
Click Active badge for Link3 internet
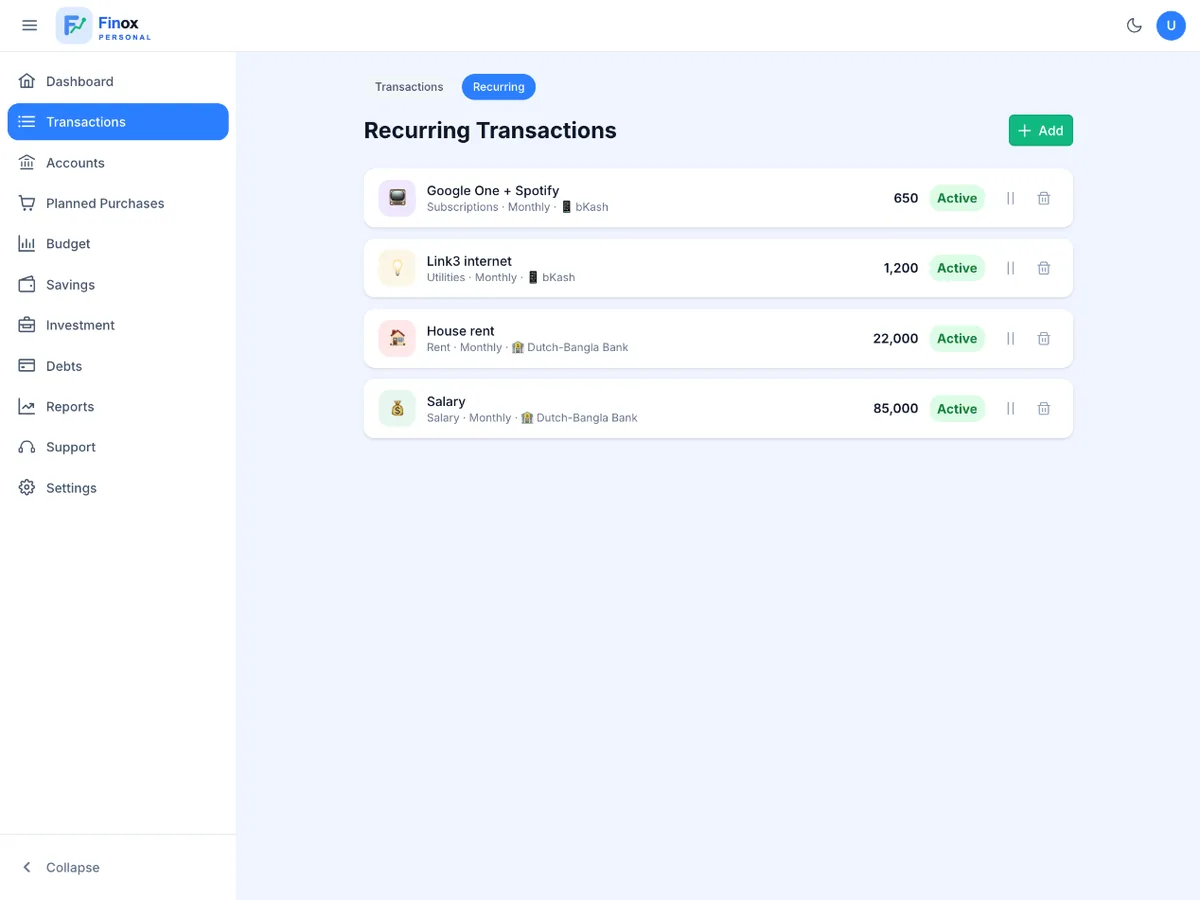957,268
